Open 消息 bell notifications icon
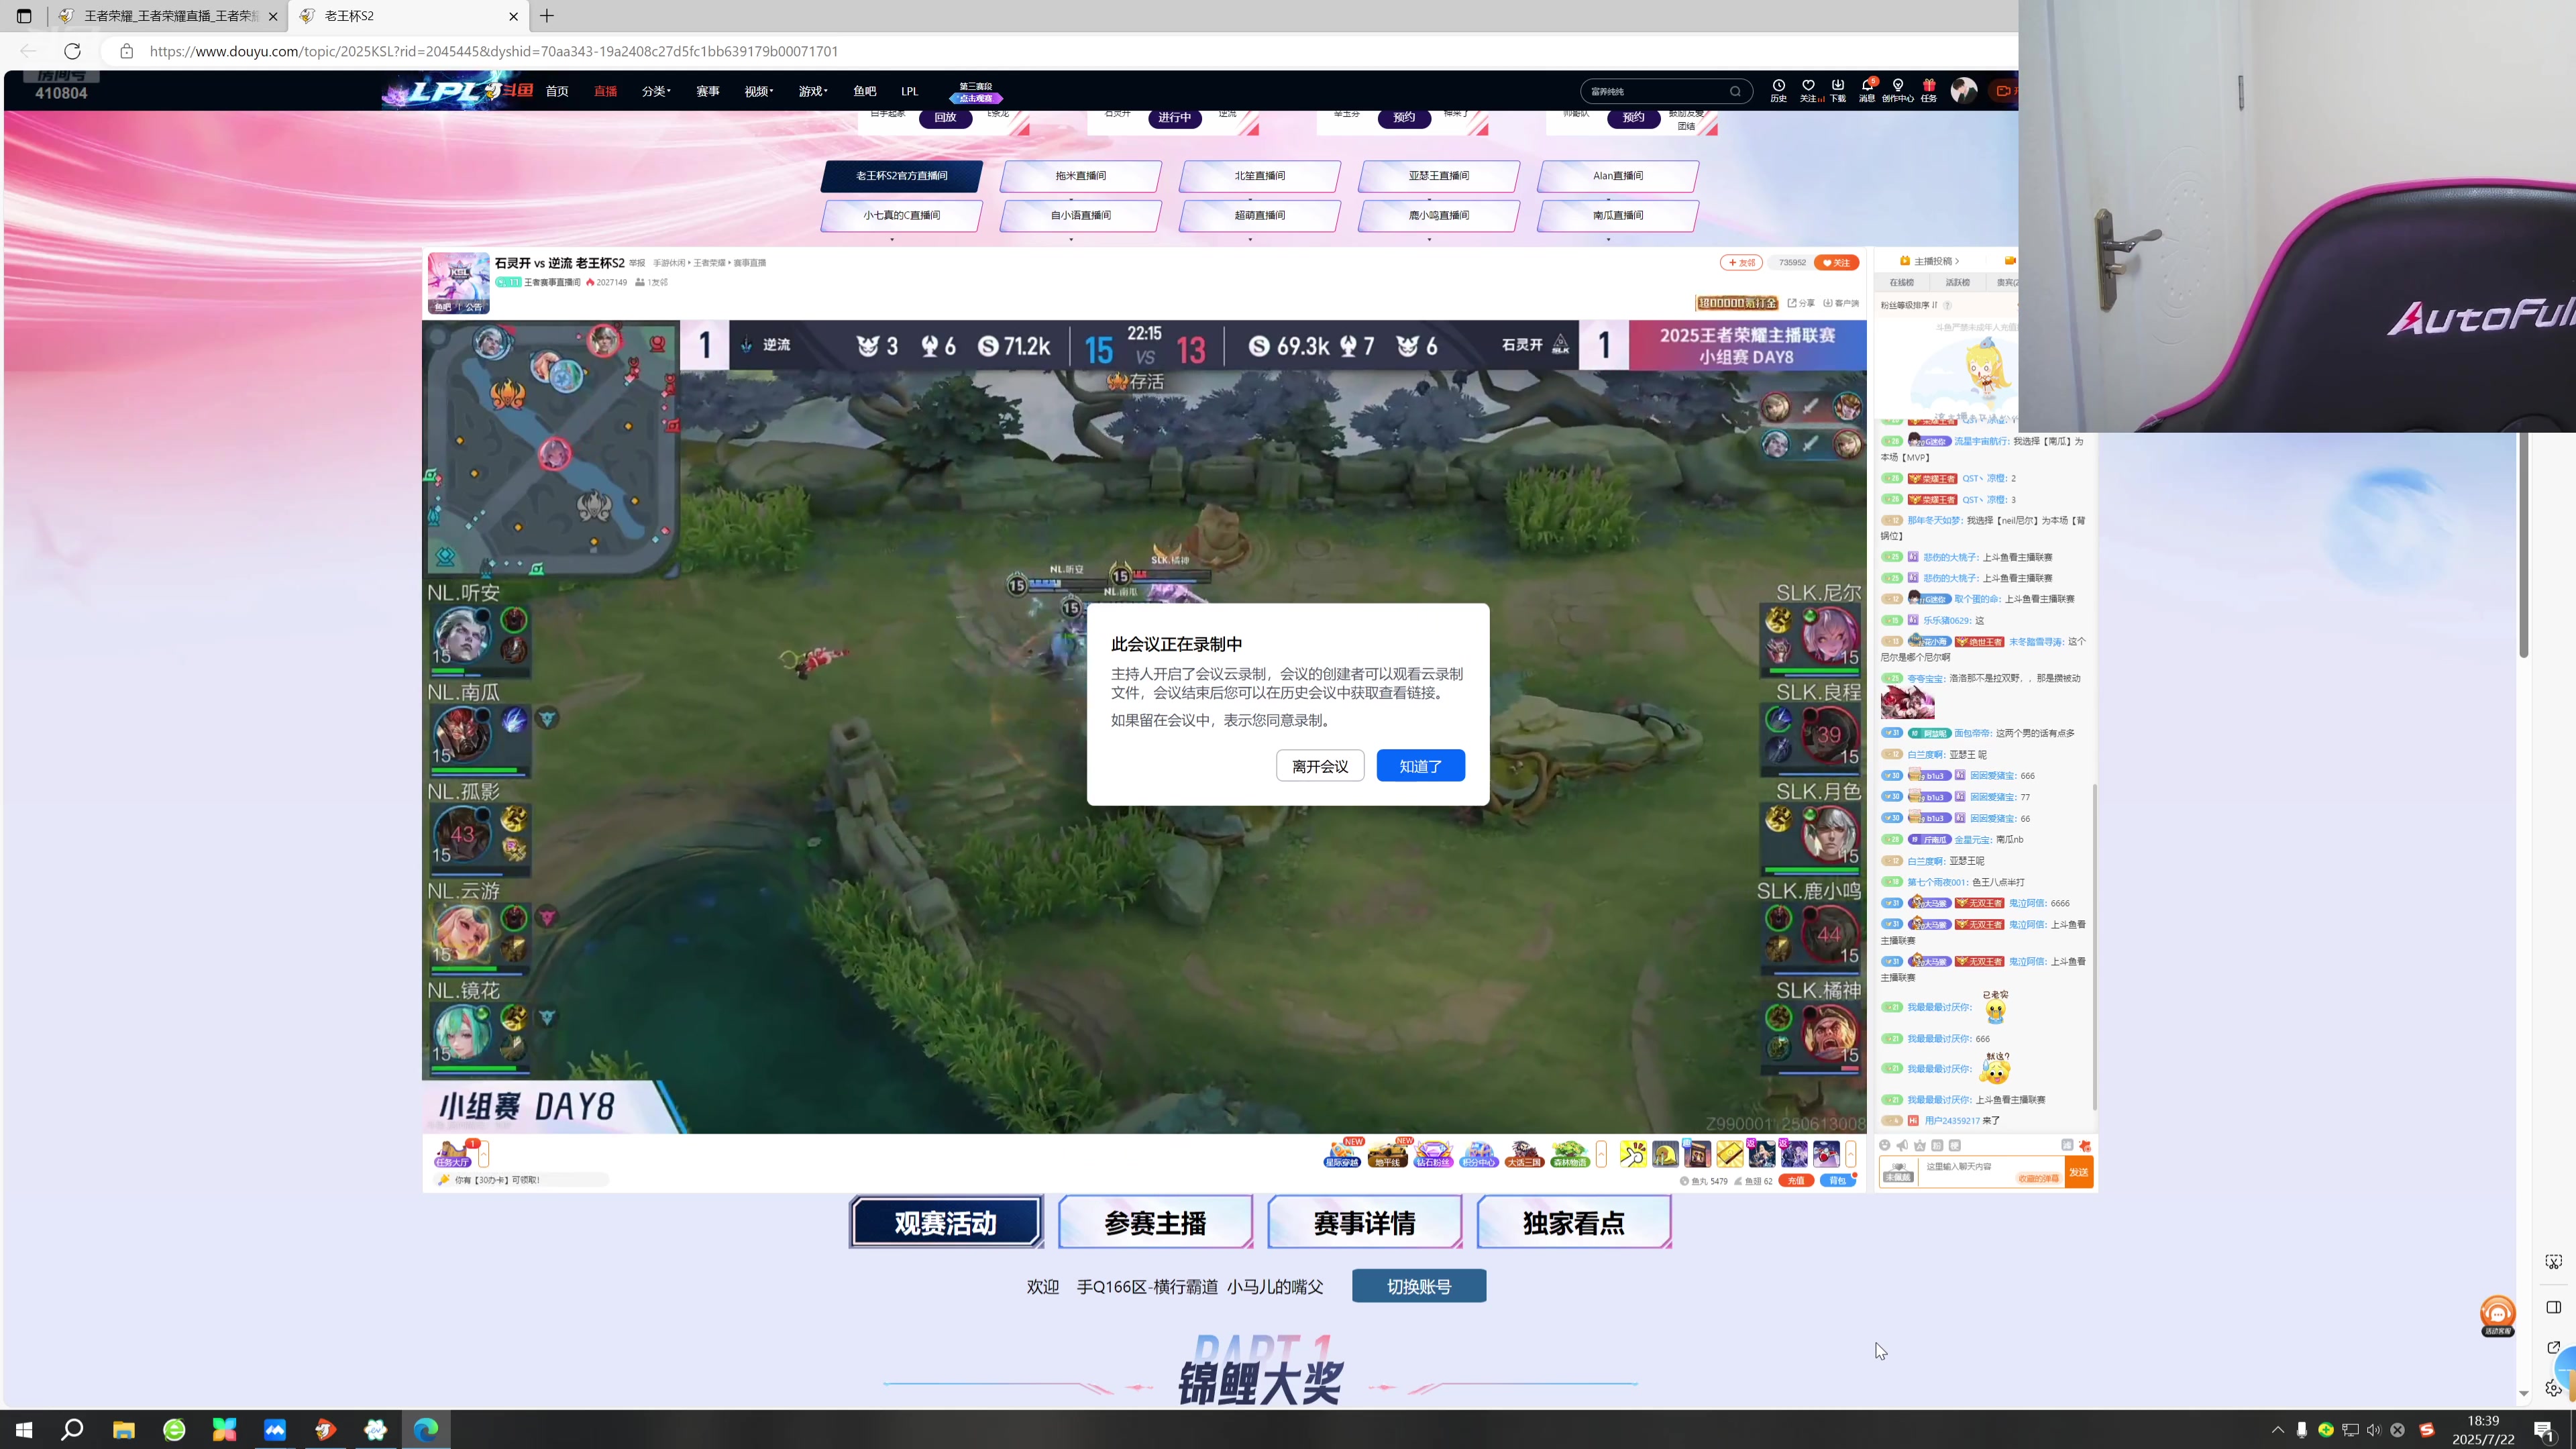 point(1867,90)
